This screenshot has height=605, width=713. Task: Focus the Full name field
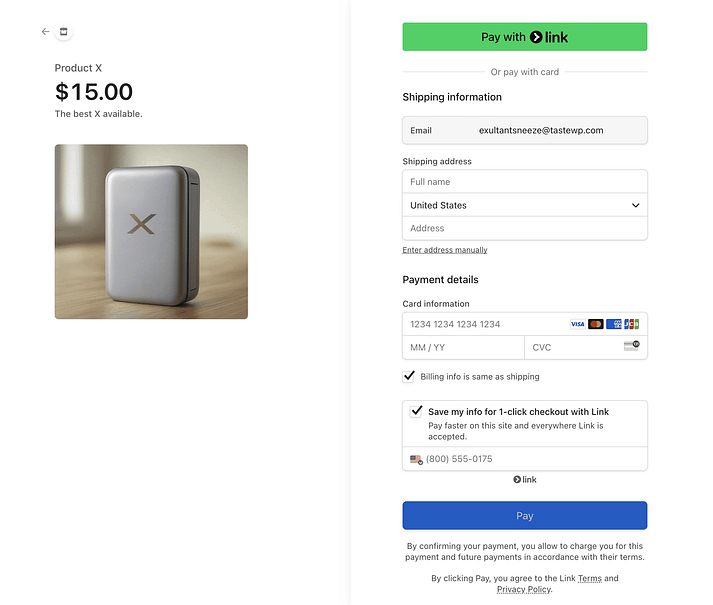coord(524,182)
